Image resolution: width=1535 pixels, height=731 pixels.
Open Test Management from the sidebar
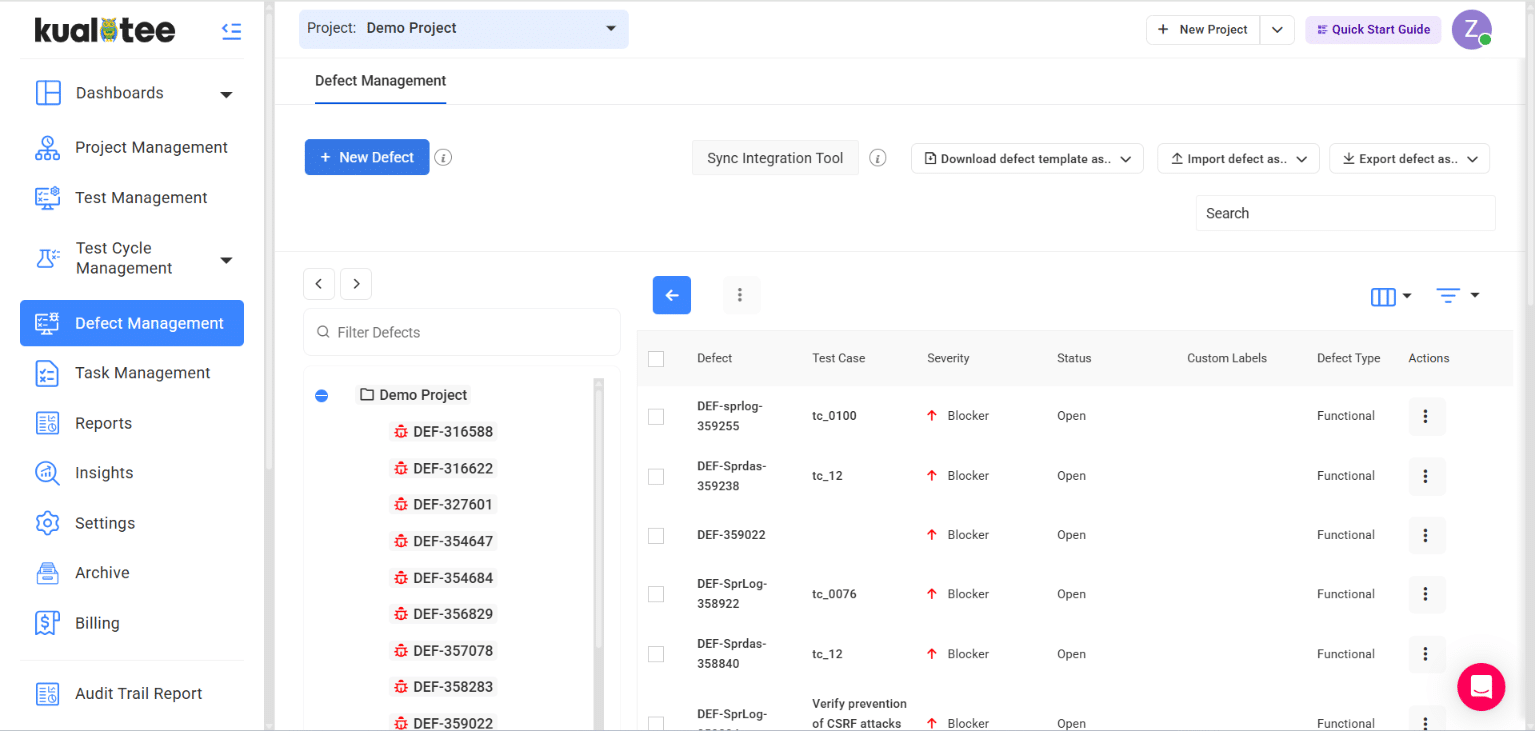point(141,198)
